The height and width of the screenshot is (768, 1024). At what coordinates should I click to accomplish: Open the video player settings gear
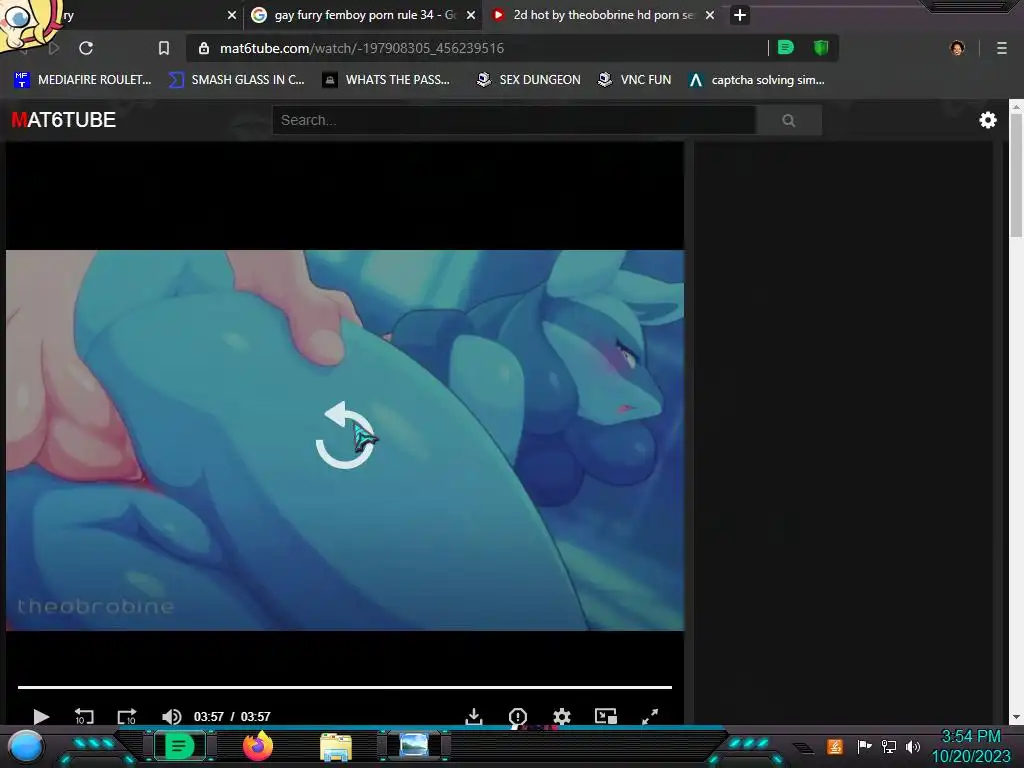(x=562, y=716)
